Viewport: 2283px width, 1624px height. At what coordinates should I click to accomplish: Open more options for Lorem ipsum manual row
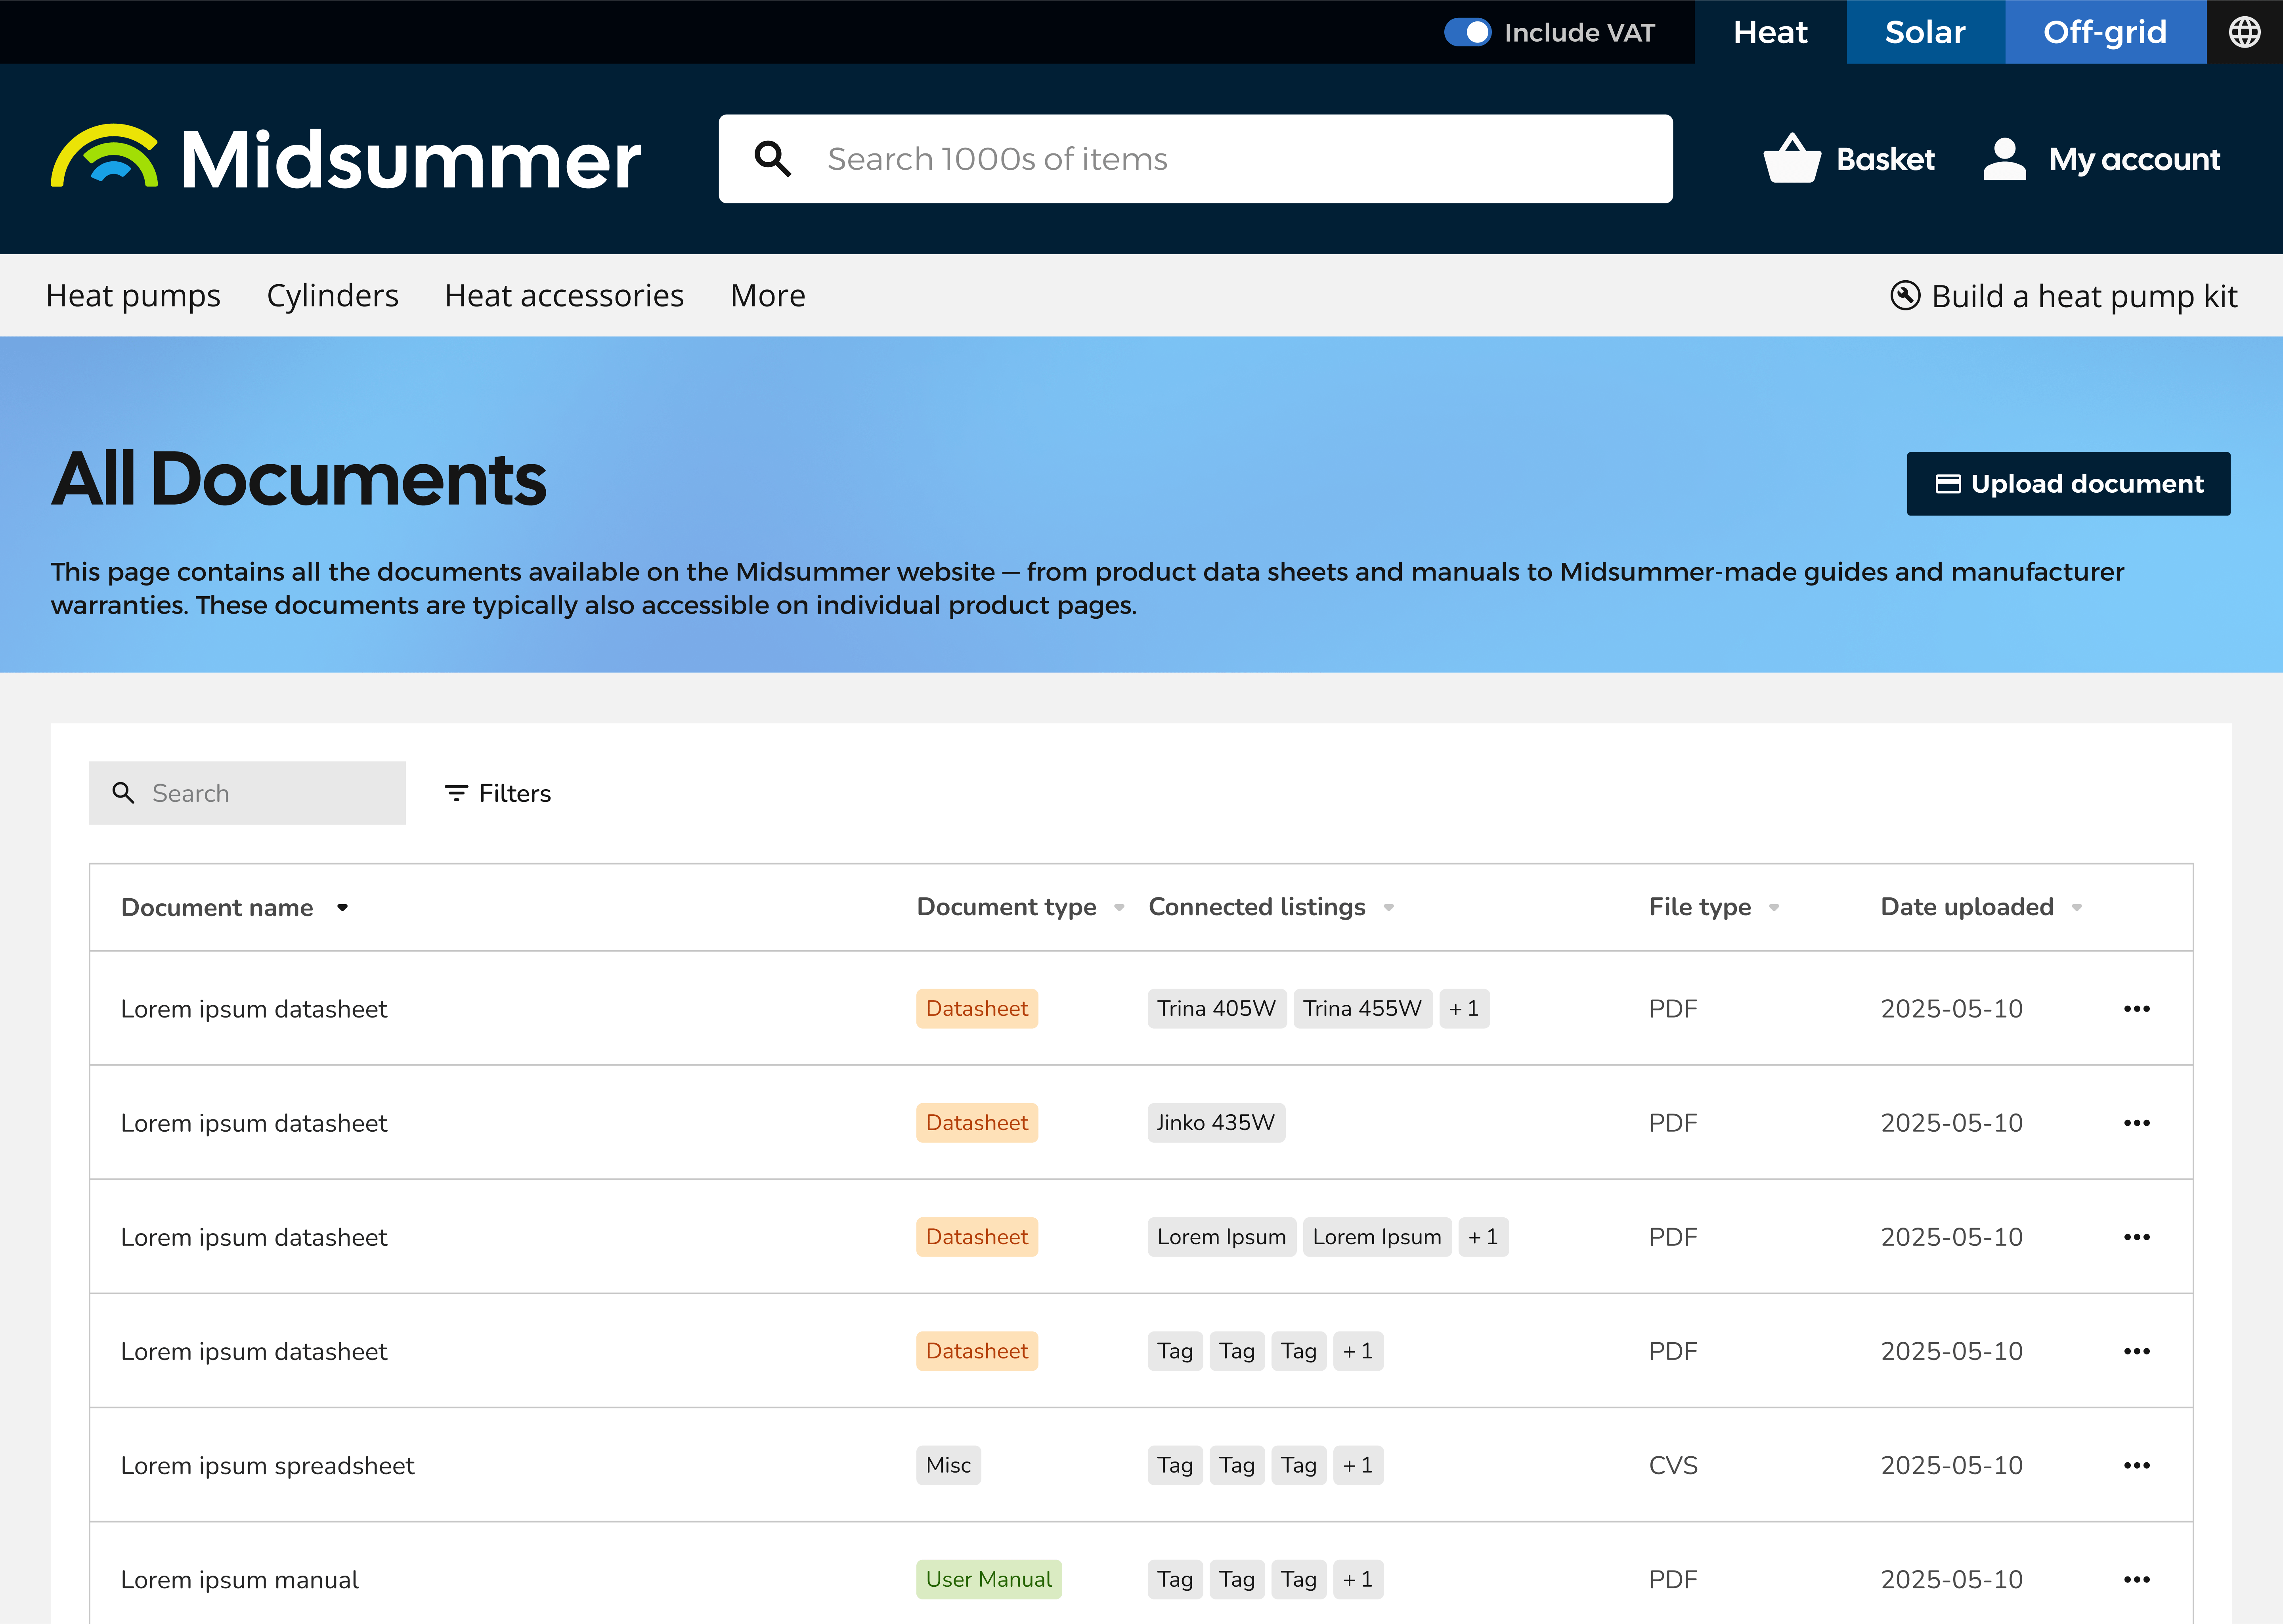click(x=2137, y=1580)
